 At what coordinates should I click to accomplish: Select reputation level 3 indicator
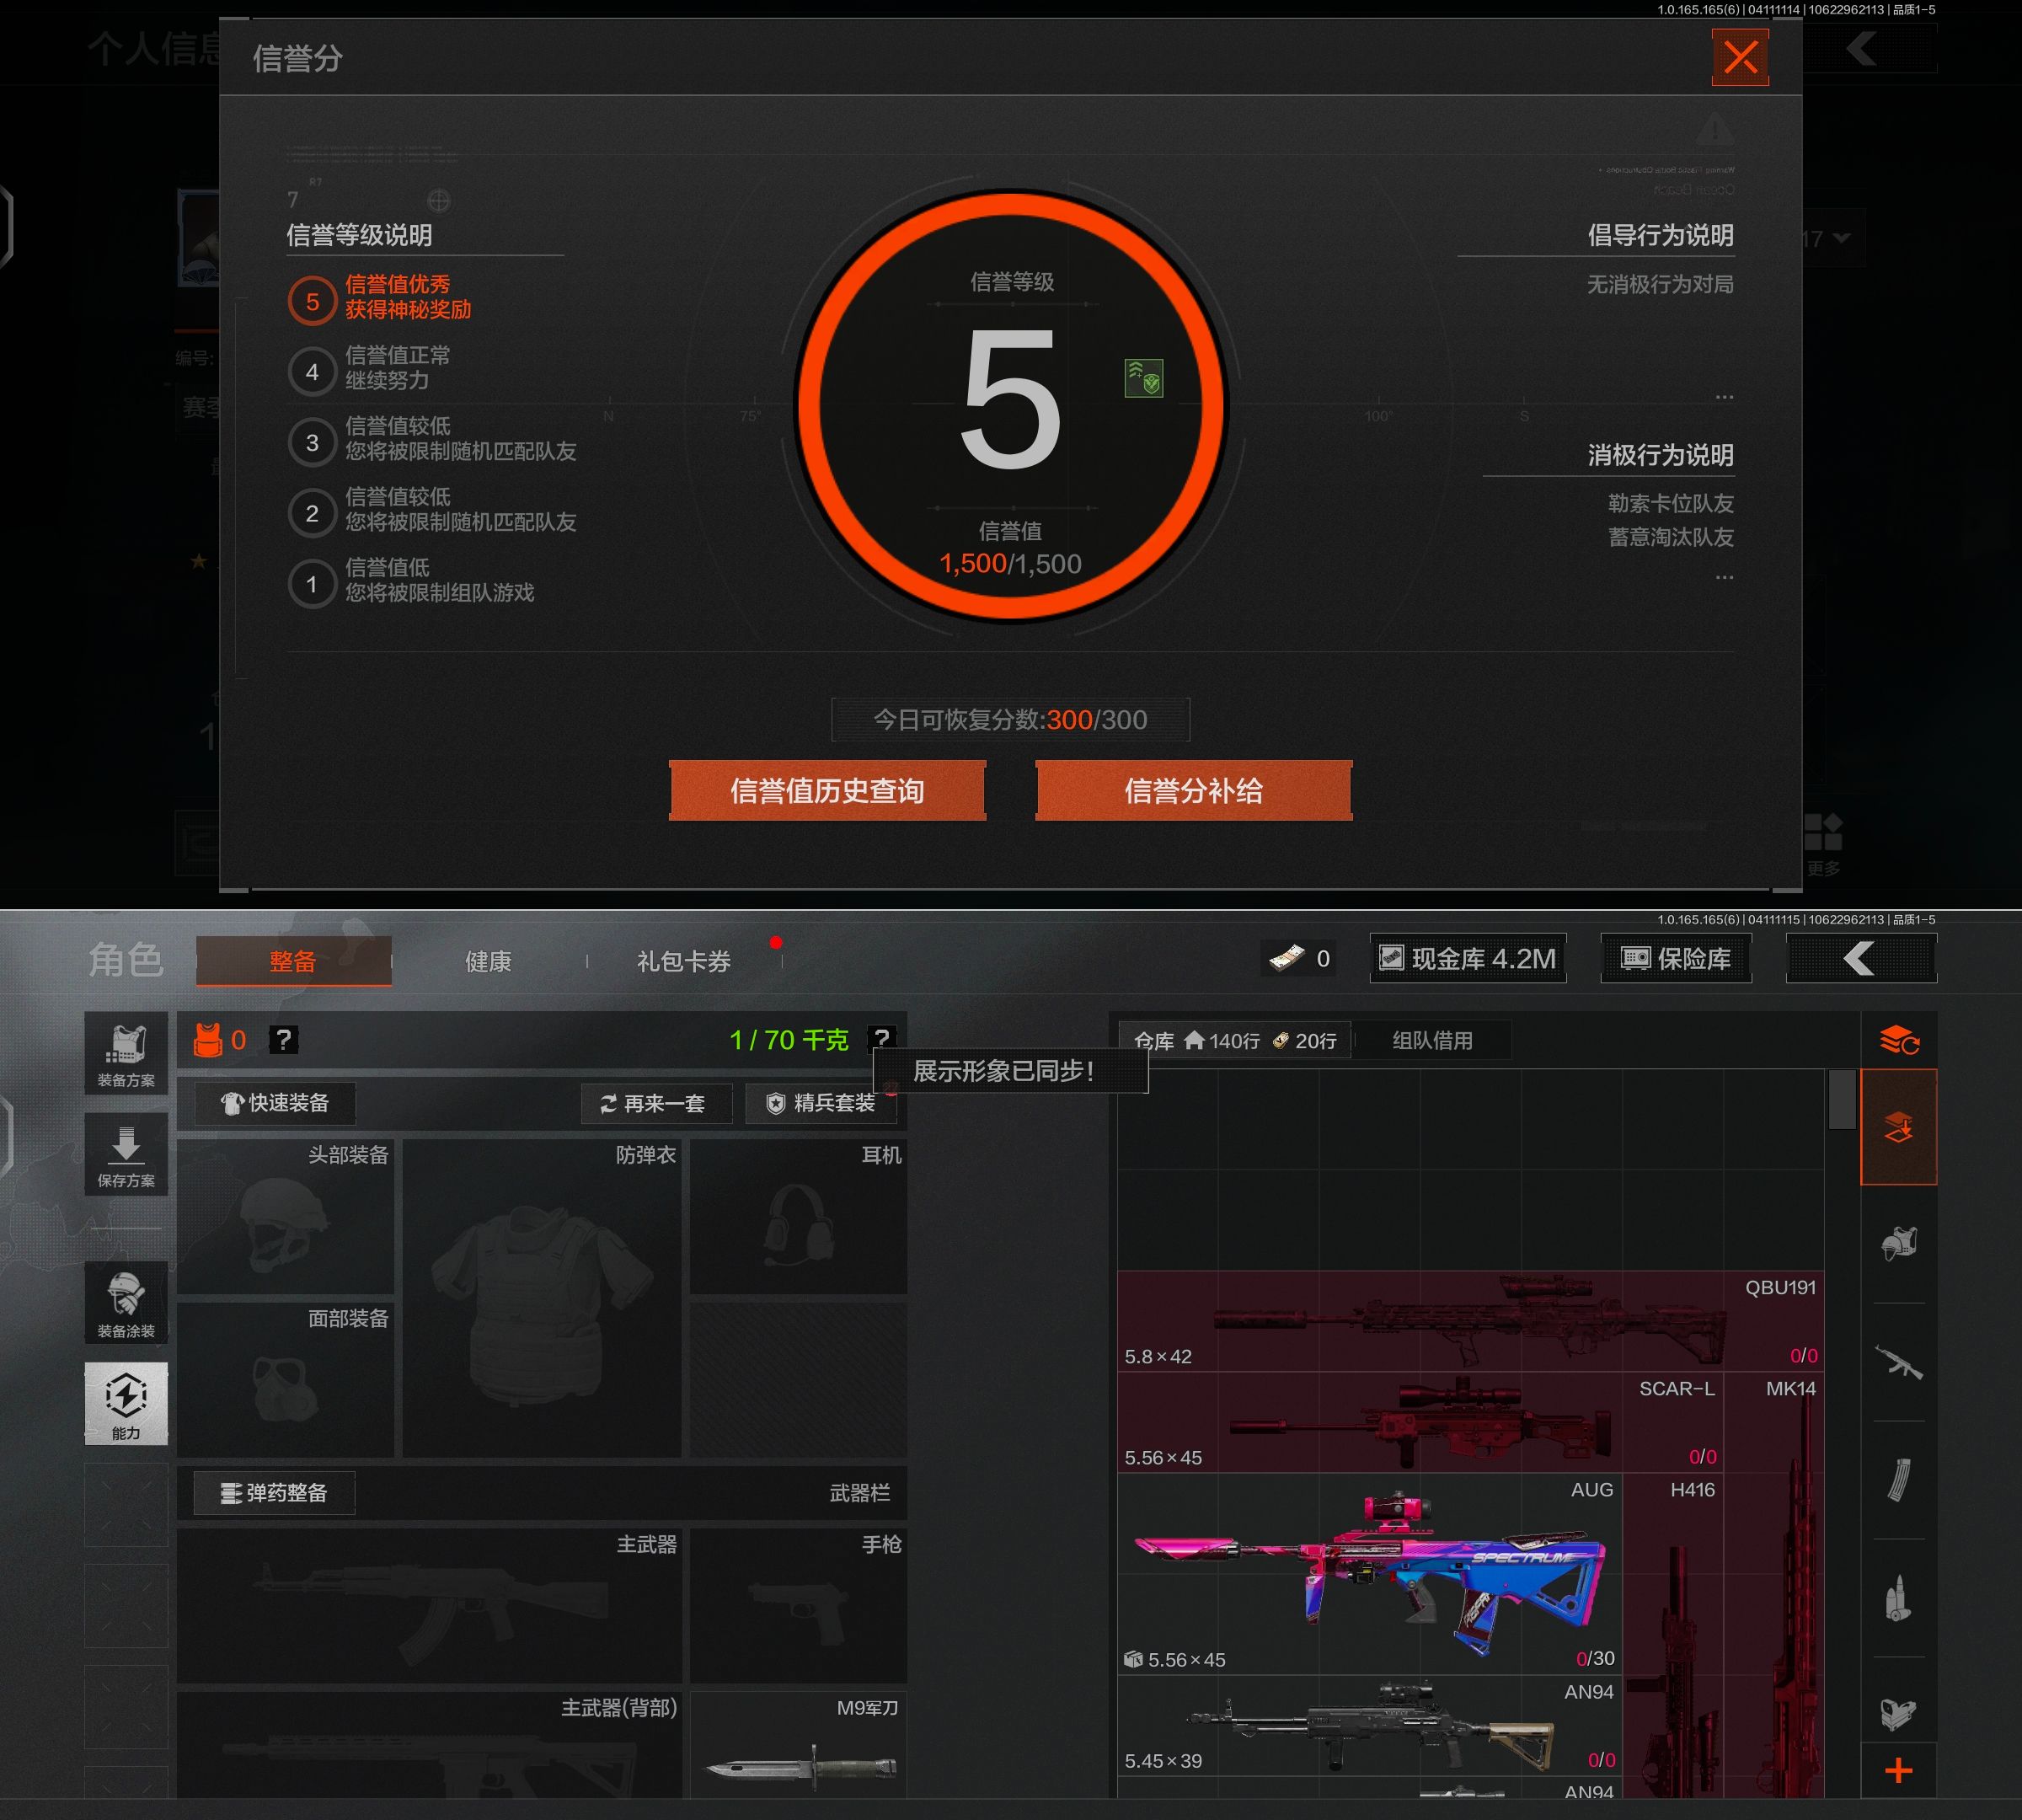(x=312, y=442)
